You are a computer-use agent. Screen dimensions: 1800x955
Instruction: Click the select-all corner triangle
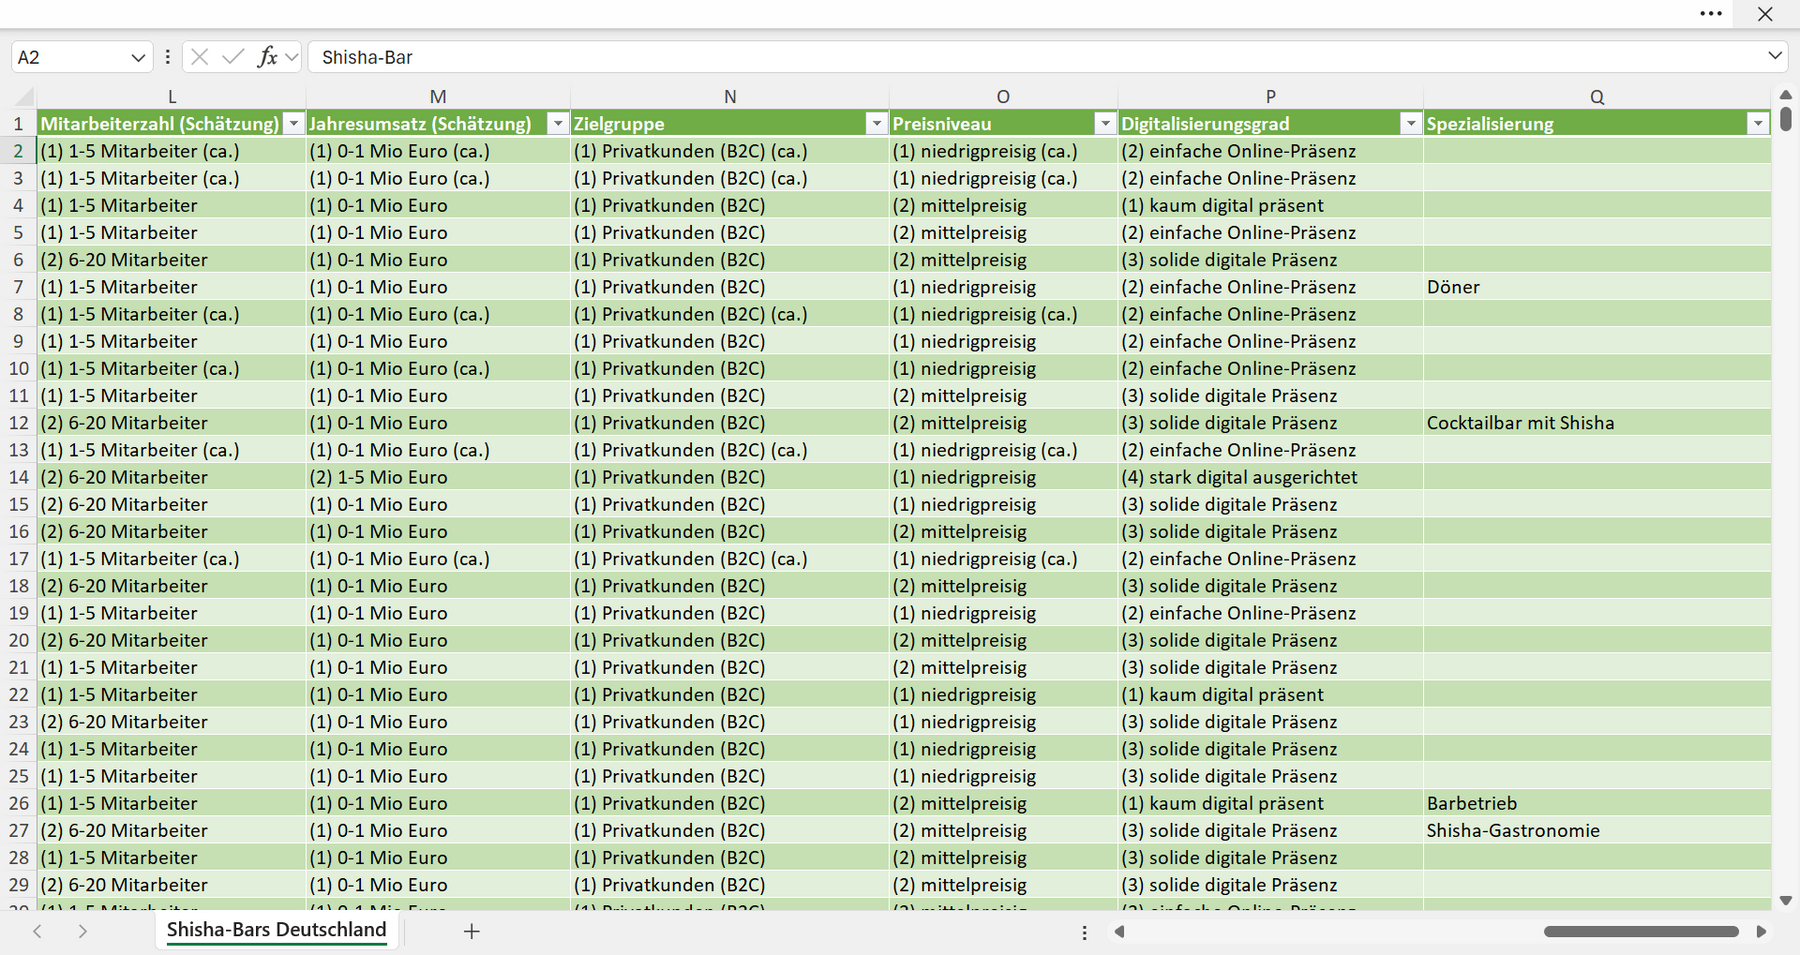(x=24, y=97)
